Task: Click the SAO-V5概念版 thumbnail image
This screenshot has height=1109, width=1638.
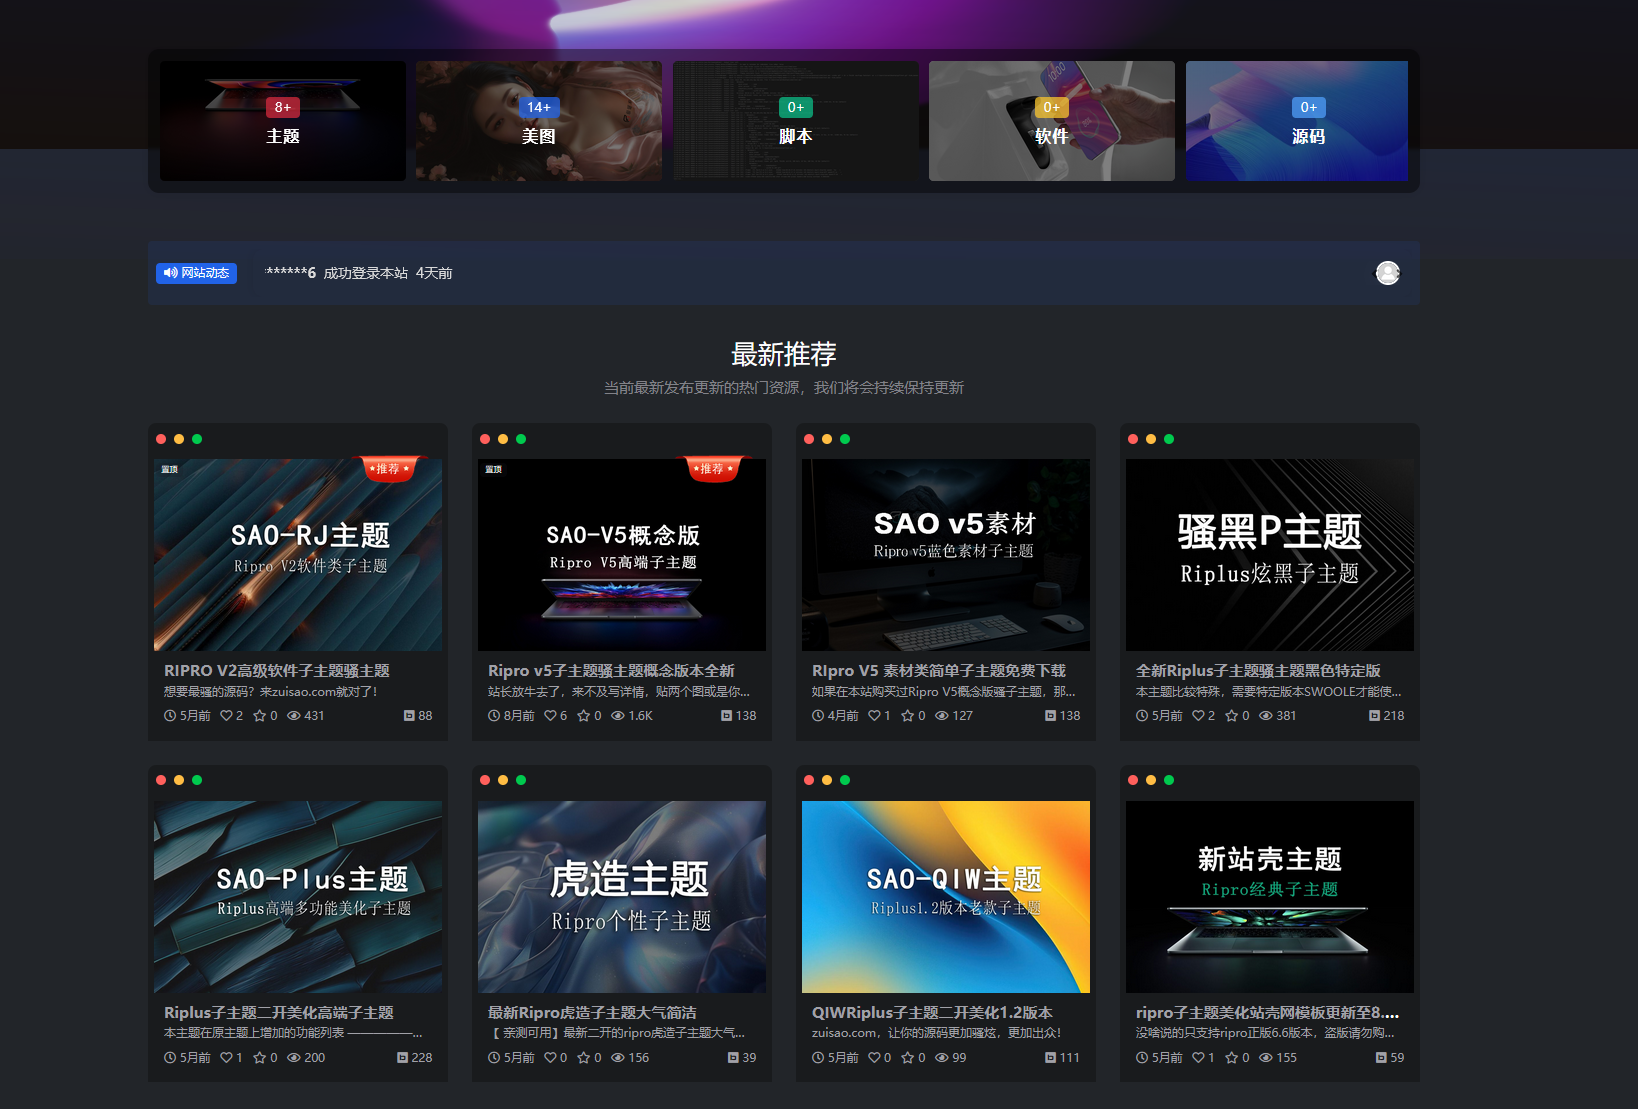Action: [x=622, y=555]
